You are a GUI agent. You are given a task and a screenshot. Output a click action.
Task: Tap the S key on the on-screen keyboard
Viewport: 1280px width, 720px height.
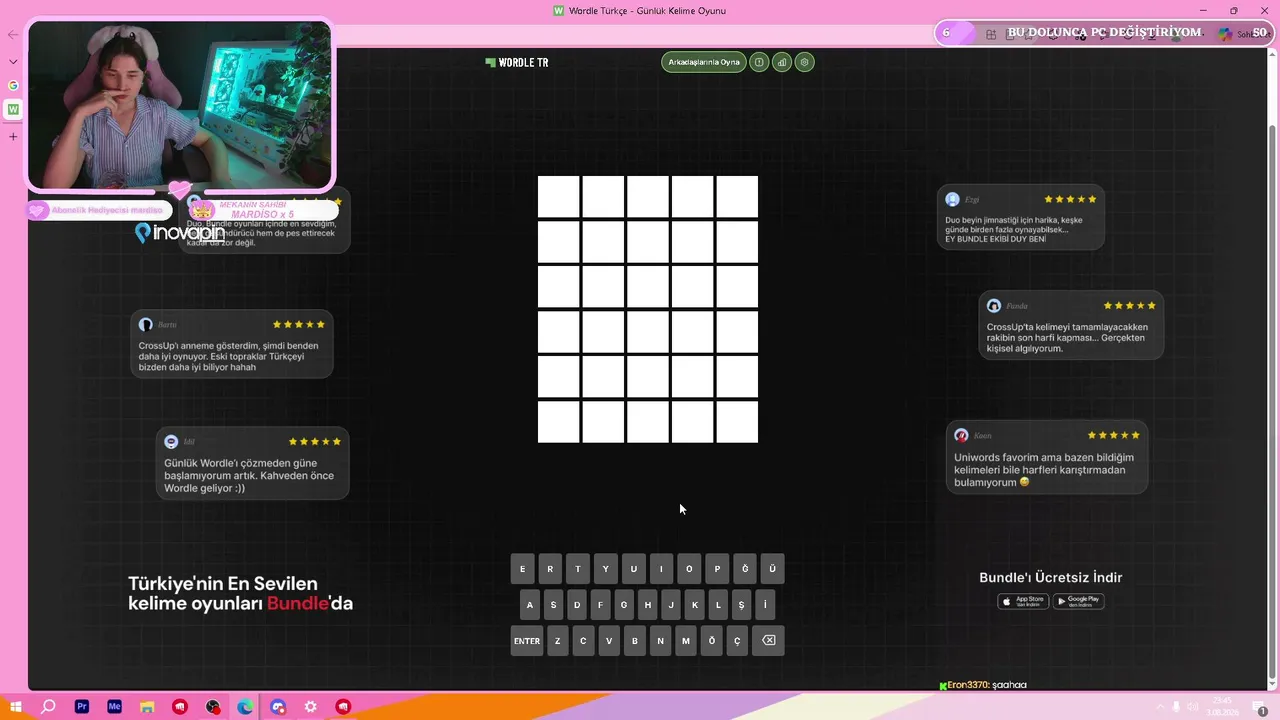coord(553,605)
